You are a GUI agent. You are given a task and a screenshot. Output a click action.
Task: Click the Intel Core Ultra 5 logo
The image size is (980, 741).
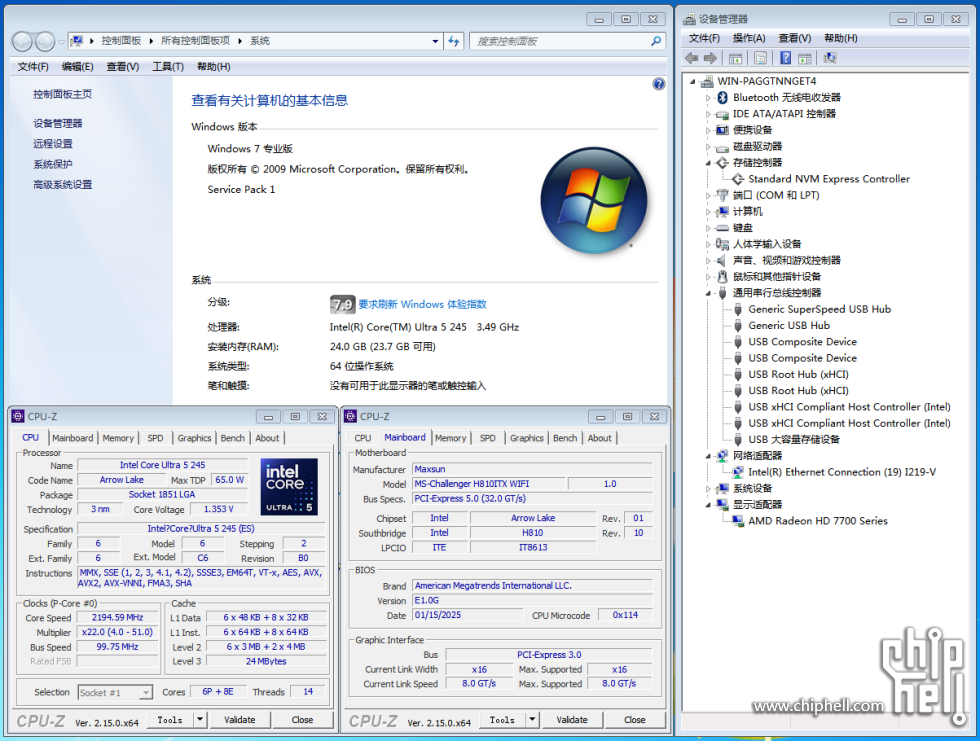point(289,487)
